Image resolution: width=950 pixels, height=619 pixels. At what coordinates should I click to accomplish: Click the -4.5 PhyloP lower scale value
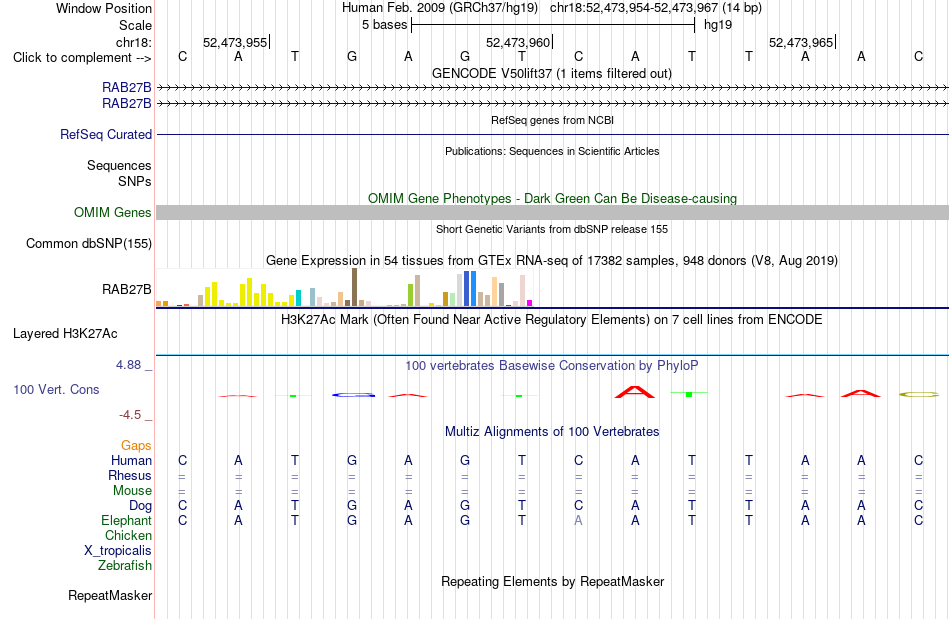pos(130,415)
